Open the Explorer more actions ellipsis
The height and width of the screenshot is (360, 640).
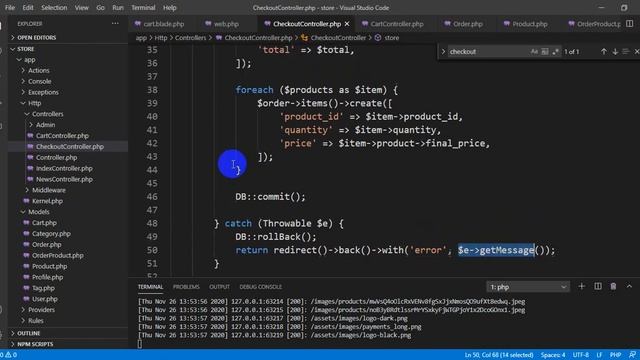tap(115, 24)
